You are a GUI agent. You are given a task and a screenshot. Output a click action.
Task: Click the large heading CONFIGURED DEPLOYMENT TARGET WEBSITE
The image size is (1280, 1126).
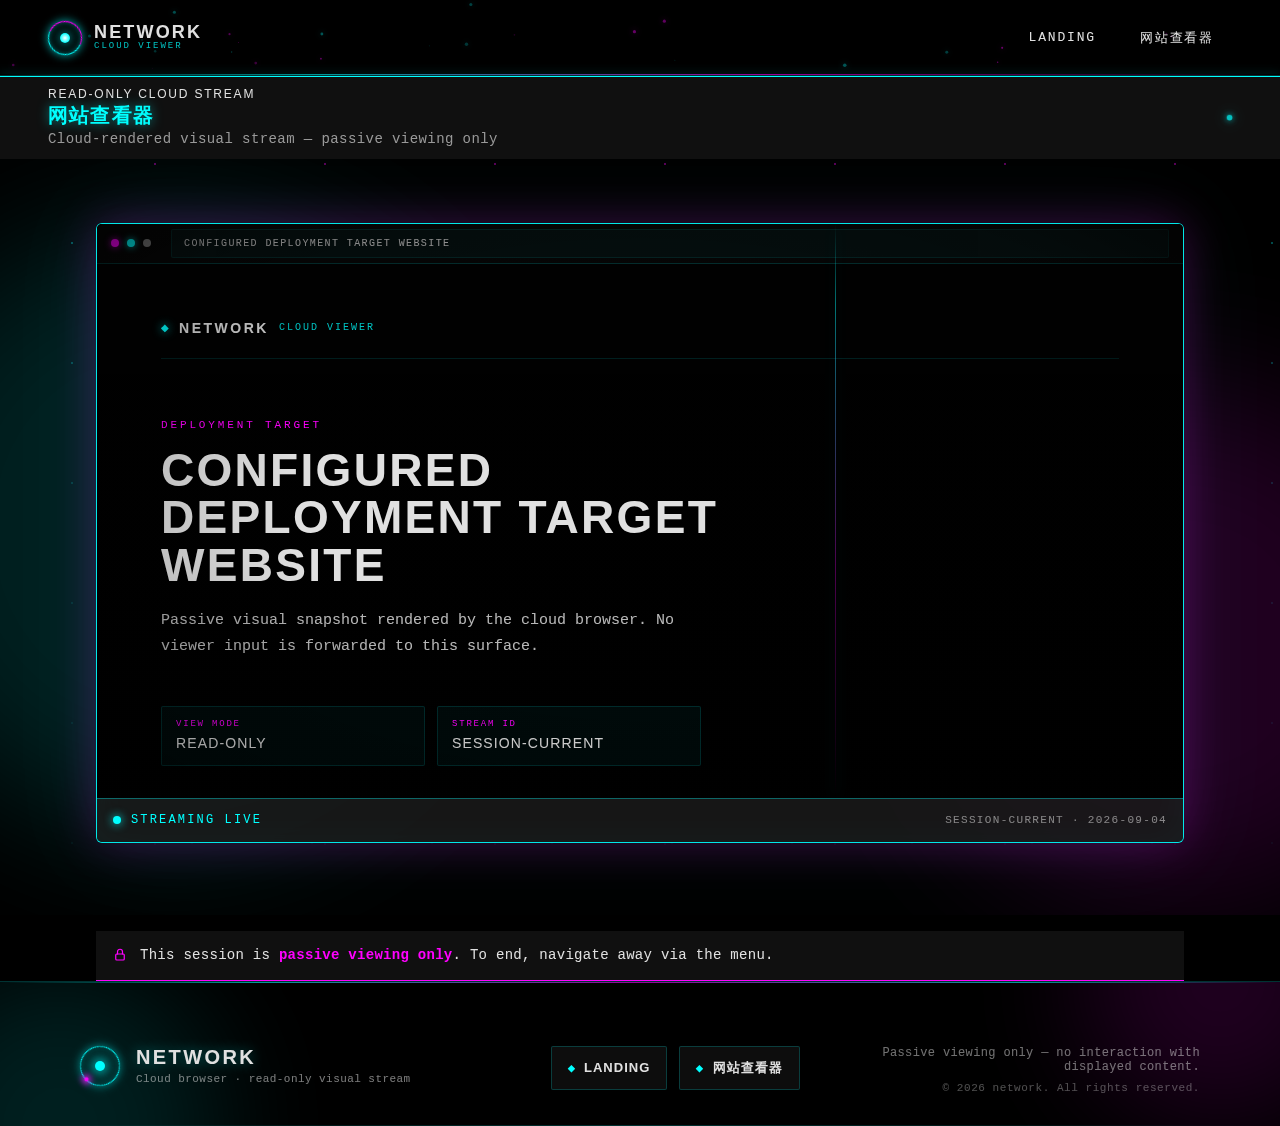pyautogui.click(x=439, y=518)
